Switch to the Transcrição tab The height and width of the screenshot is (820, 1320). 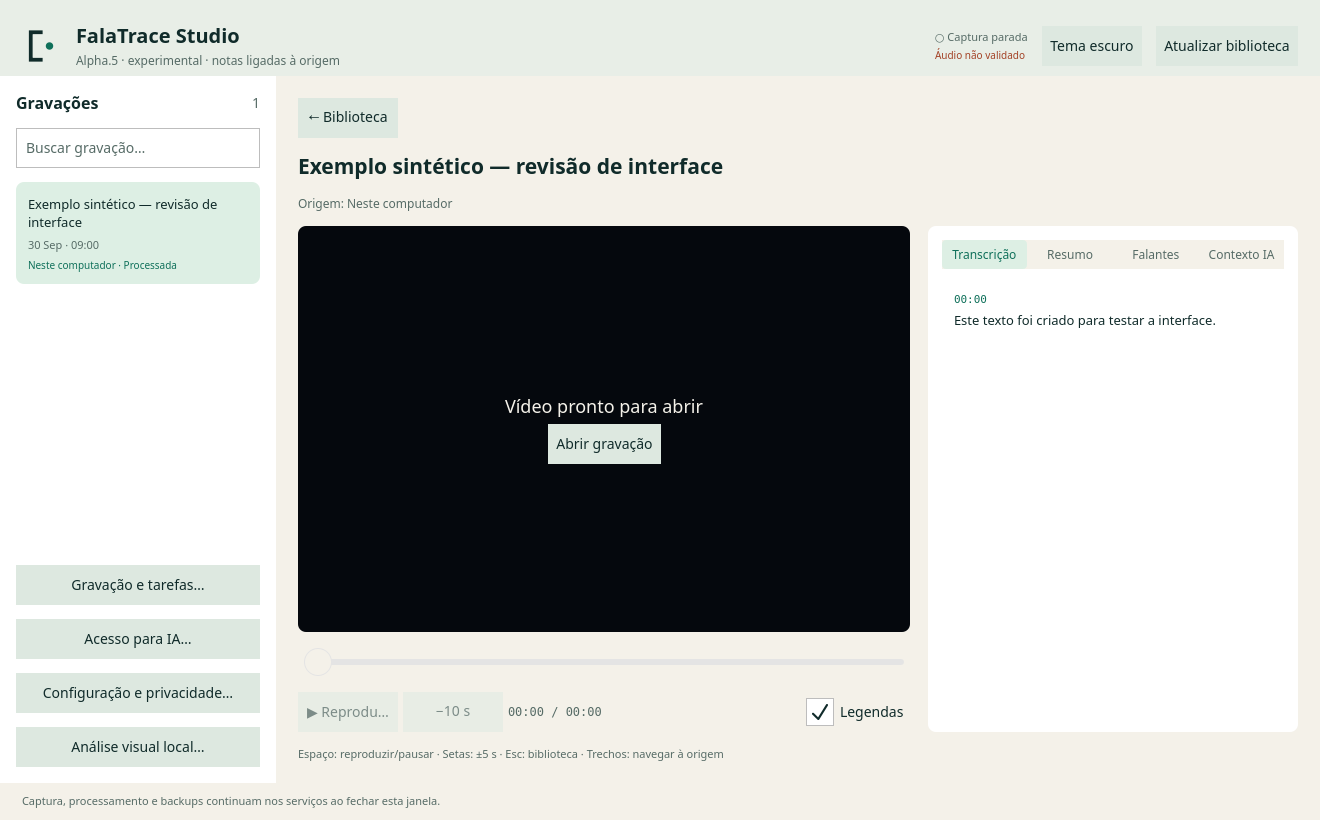(x=984, y=255)
